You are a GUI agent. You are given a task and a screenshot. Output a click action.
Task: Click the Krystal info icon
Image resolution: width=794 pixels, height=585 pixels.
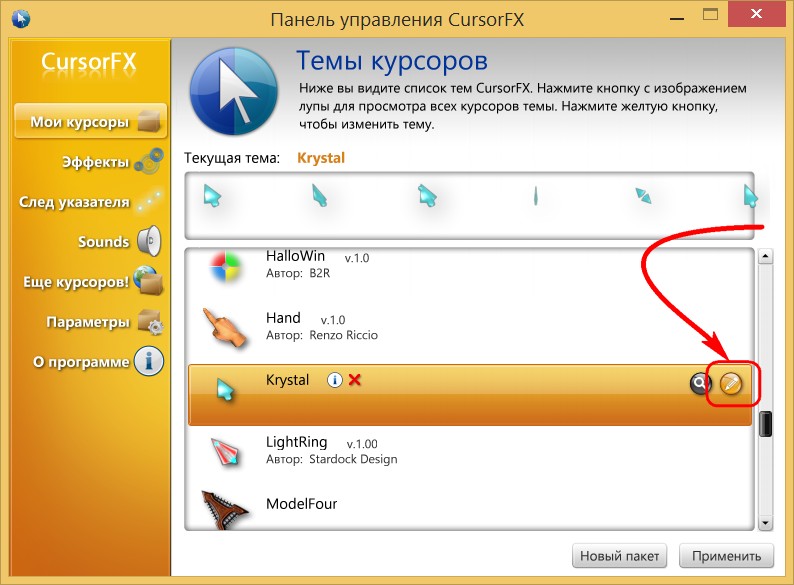pos(334,379)
